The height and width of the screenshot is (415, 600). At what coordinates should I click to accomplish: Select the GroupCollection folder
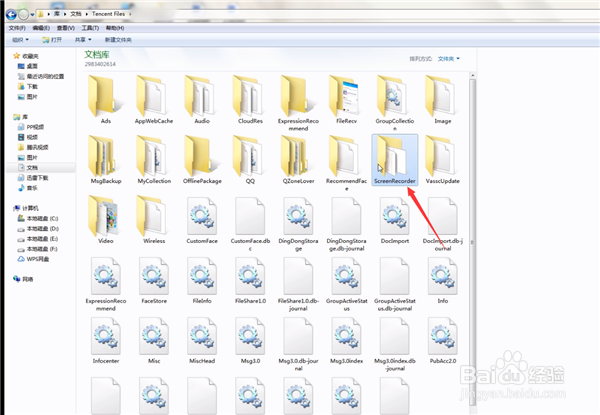coord(395,103)
